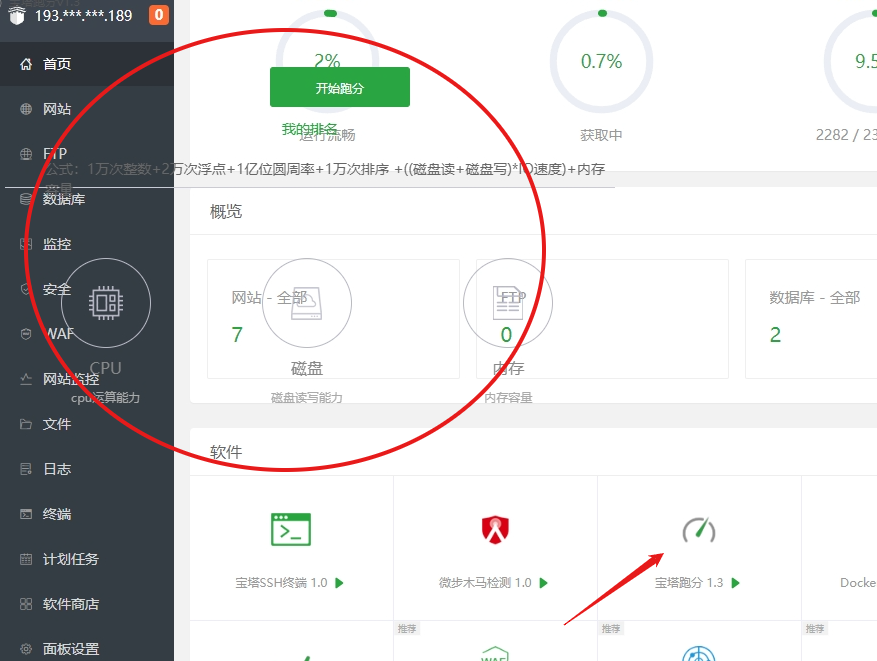Click the play arrow next to 宝塔跑分 1.3
The image size is (877, 661).
coord(735,583)
